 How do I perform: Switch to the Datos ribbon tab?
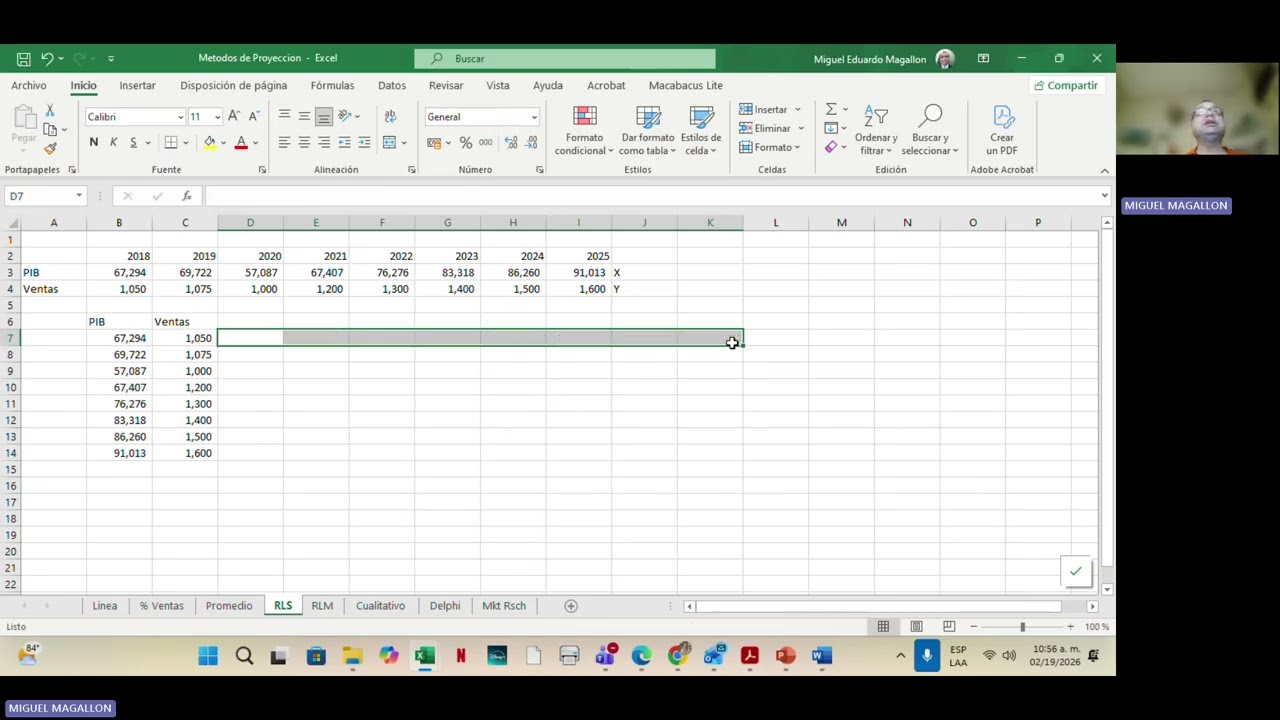tap(392, 85)
